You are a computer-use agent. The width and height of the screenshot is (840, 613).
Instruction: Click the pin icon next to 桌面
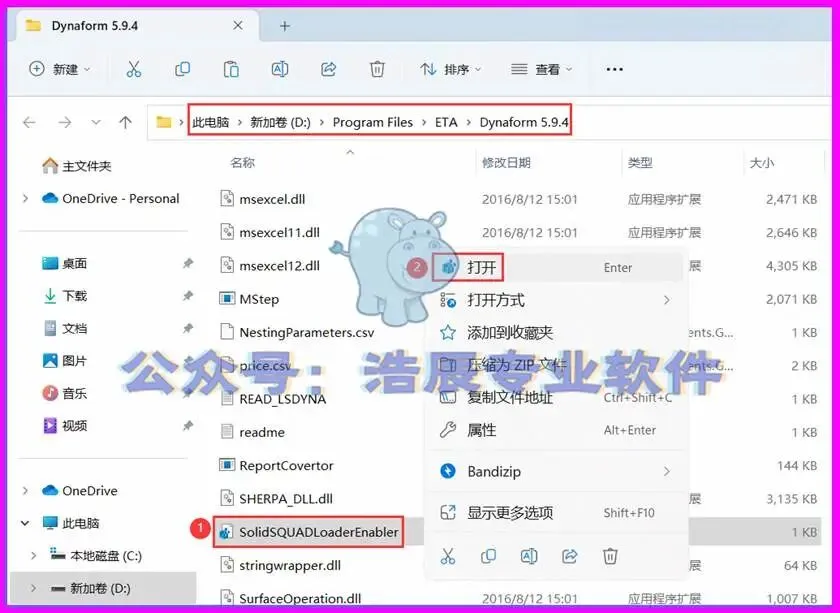[188, 263]
